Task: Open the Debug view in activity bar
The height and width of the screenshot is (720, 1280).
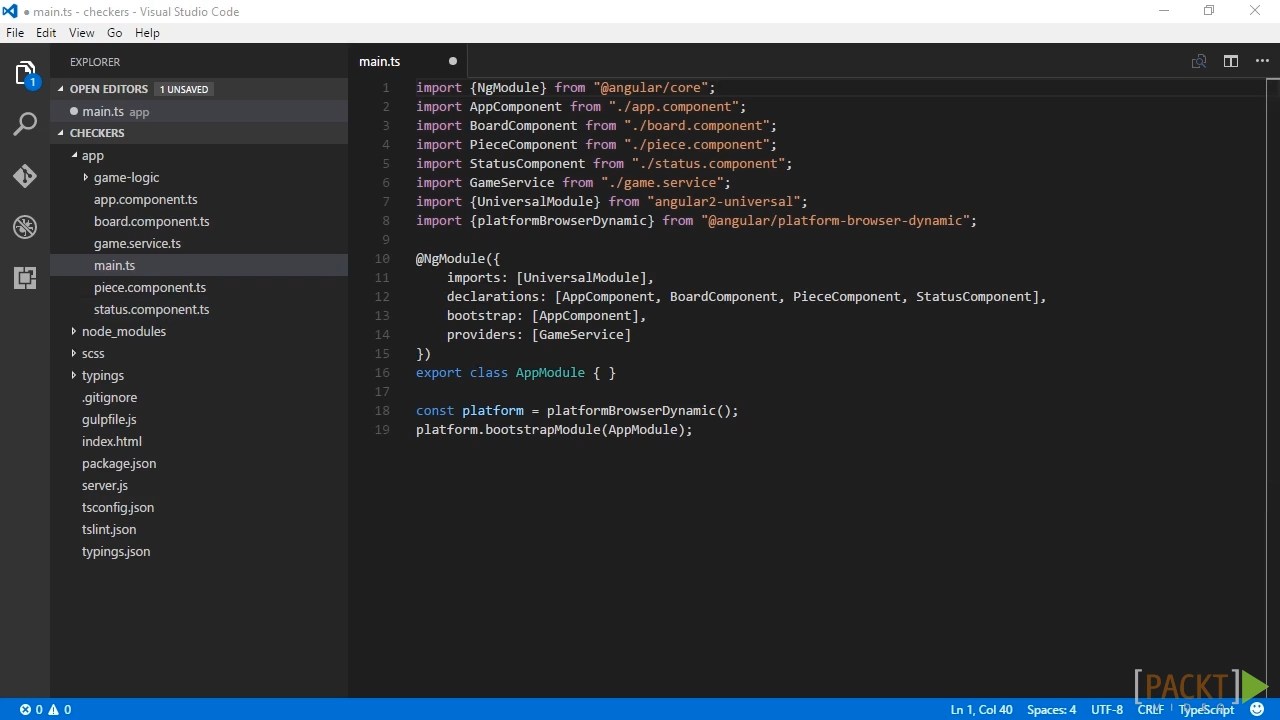Action: coord(25,227)
